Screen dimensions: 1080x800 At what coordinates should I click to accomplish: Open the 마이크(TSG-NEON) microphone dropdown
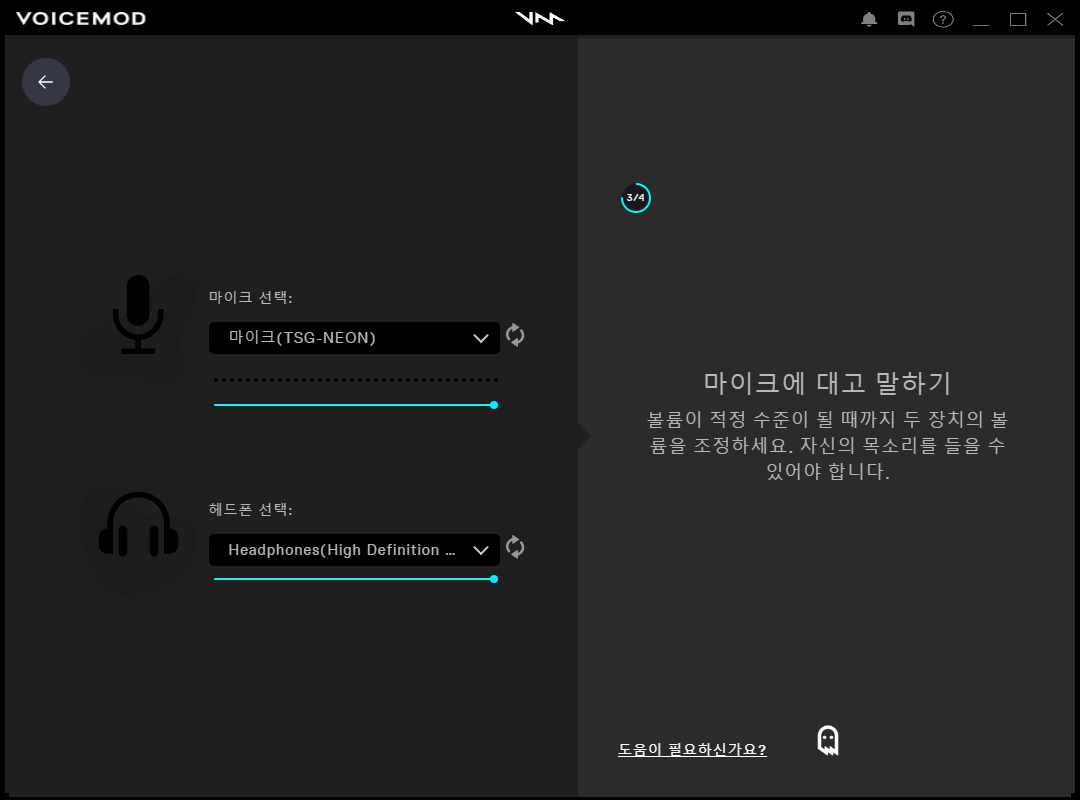(354, 338)
